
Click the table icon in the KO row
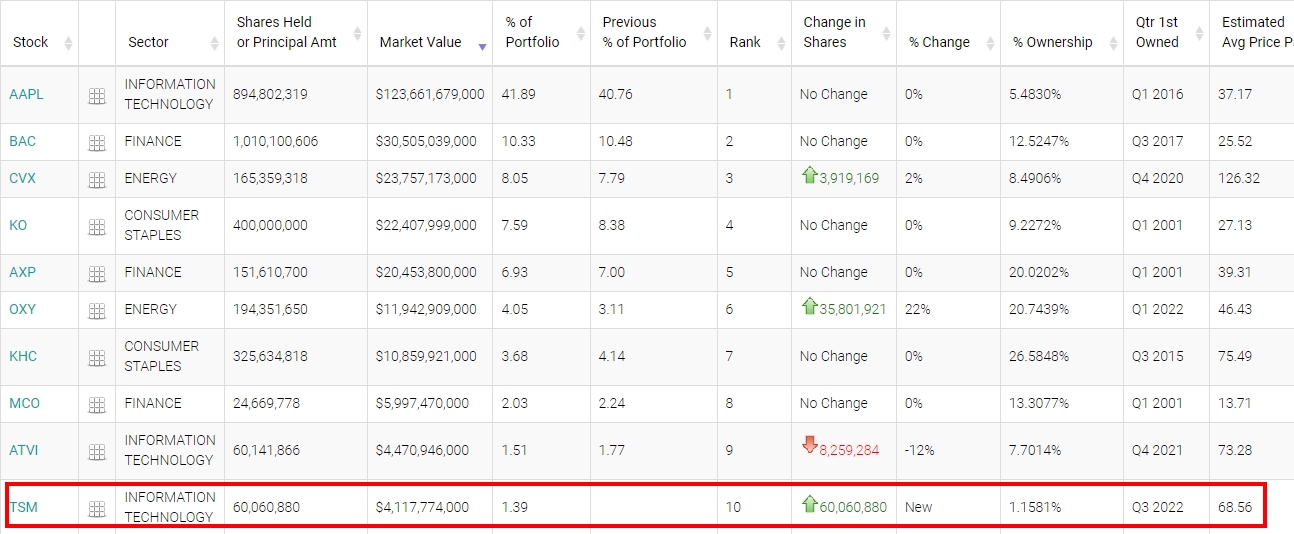click(97, 227)
